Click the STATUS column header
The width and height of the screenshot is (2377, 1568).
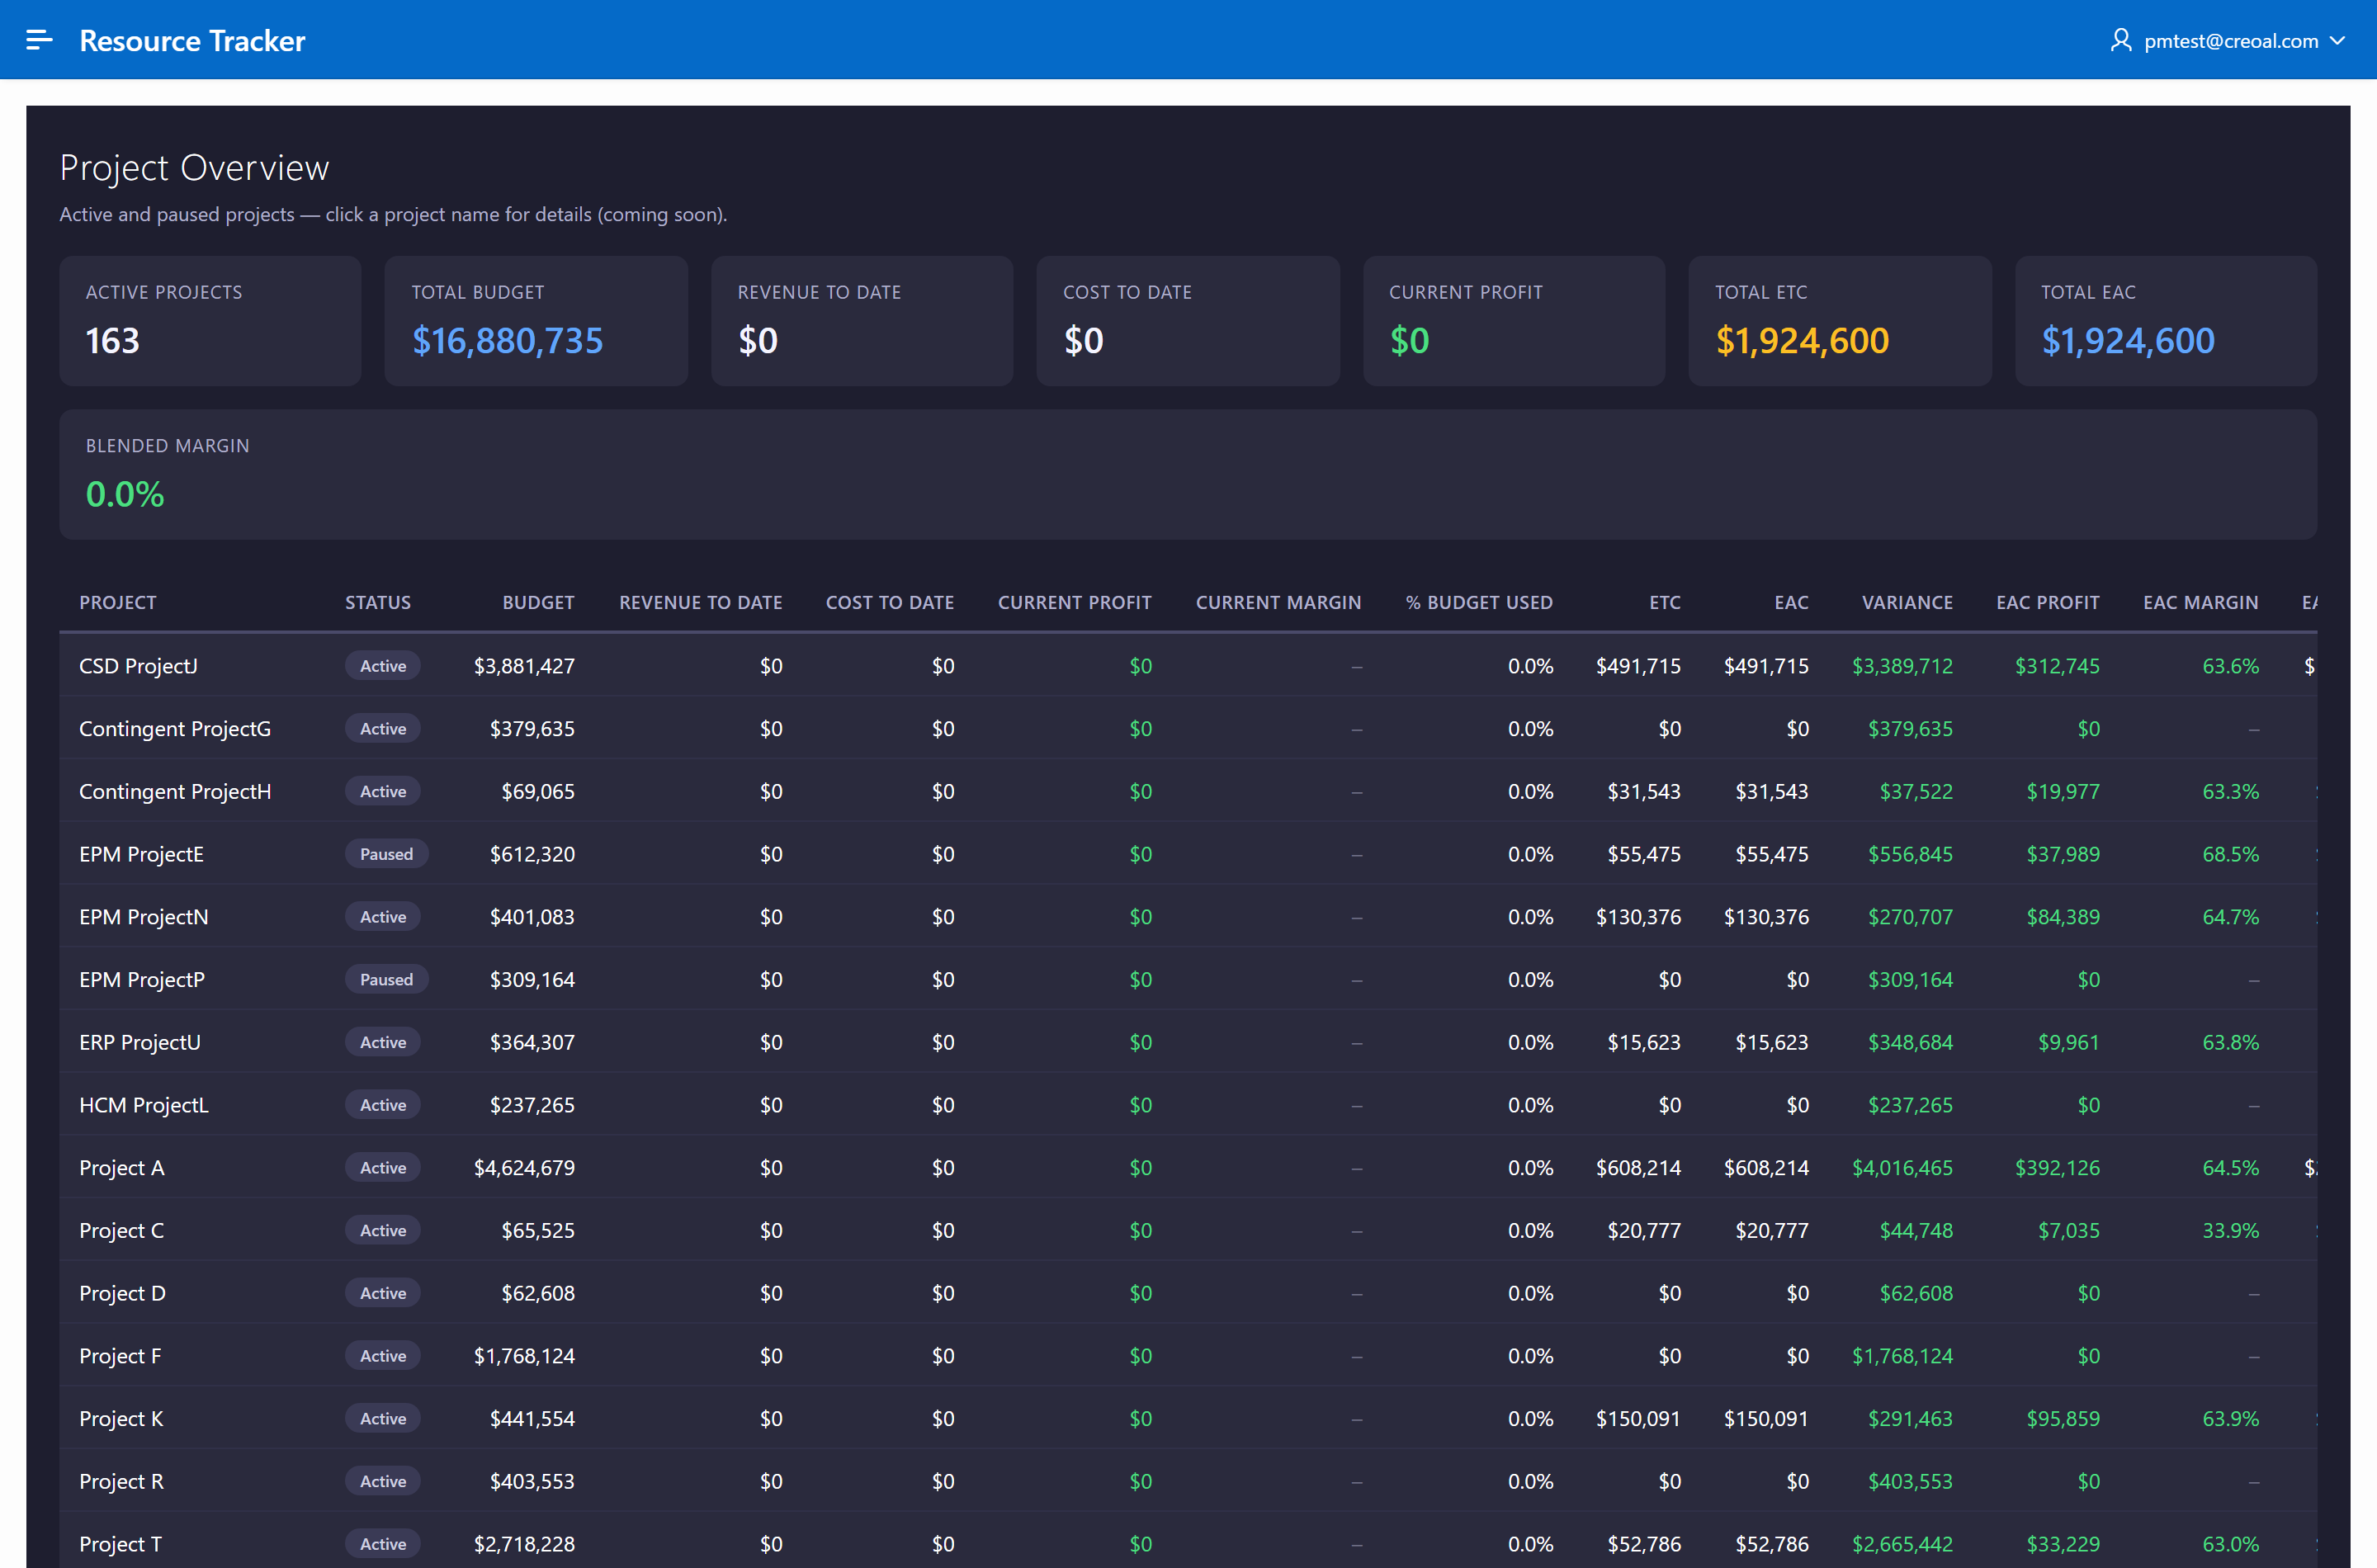pyautogui.click(x=378, y=602)
